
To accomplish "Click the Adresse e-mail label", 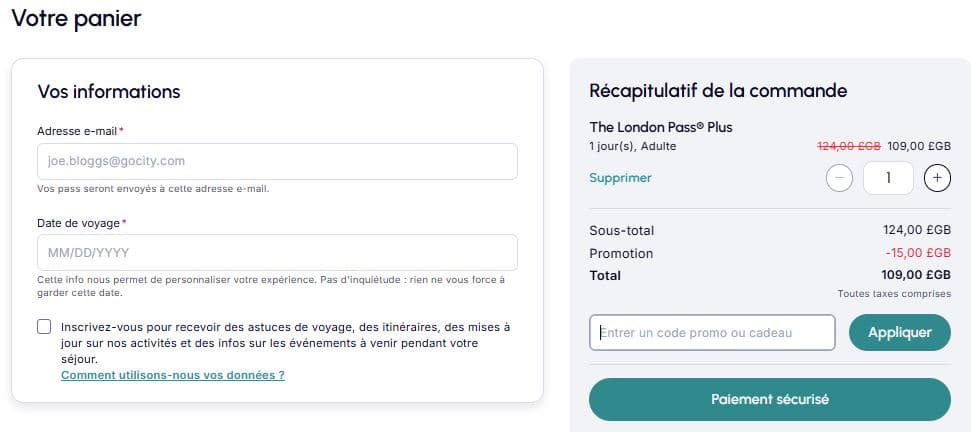I will (x=77, y=131).
